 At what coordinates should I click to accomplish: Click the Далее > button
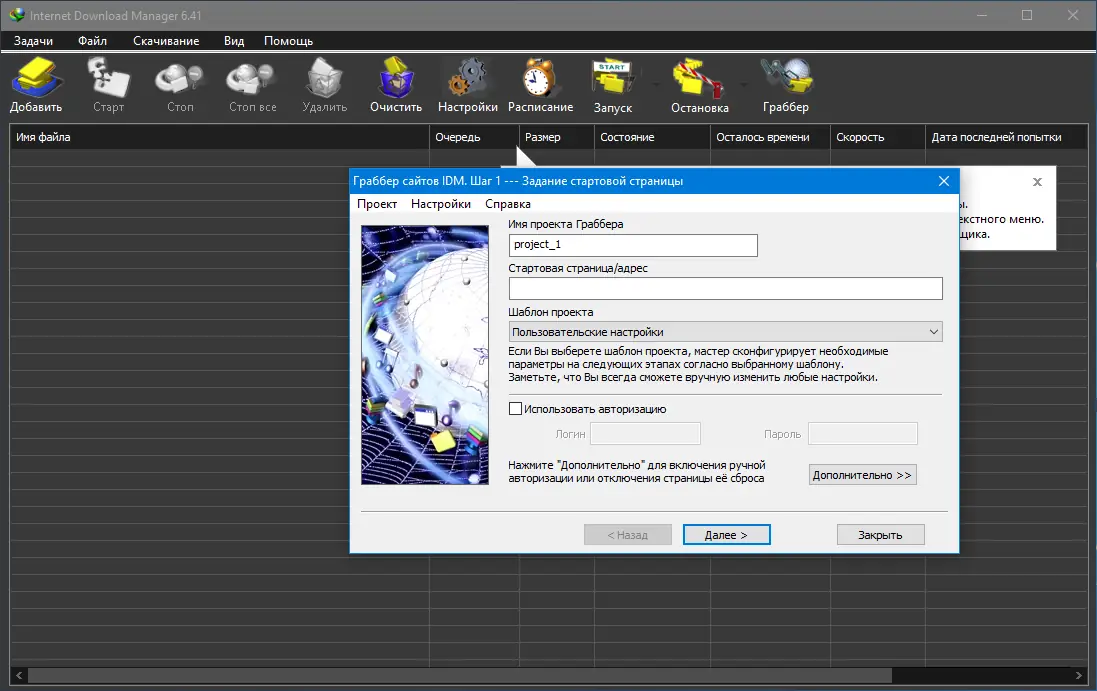726,534
